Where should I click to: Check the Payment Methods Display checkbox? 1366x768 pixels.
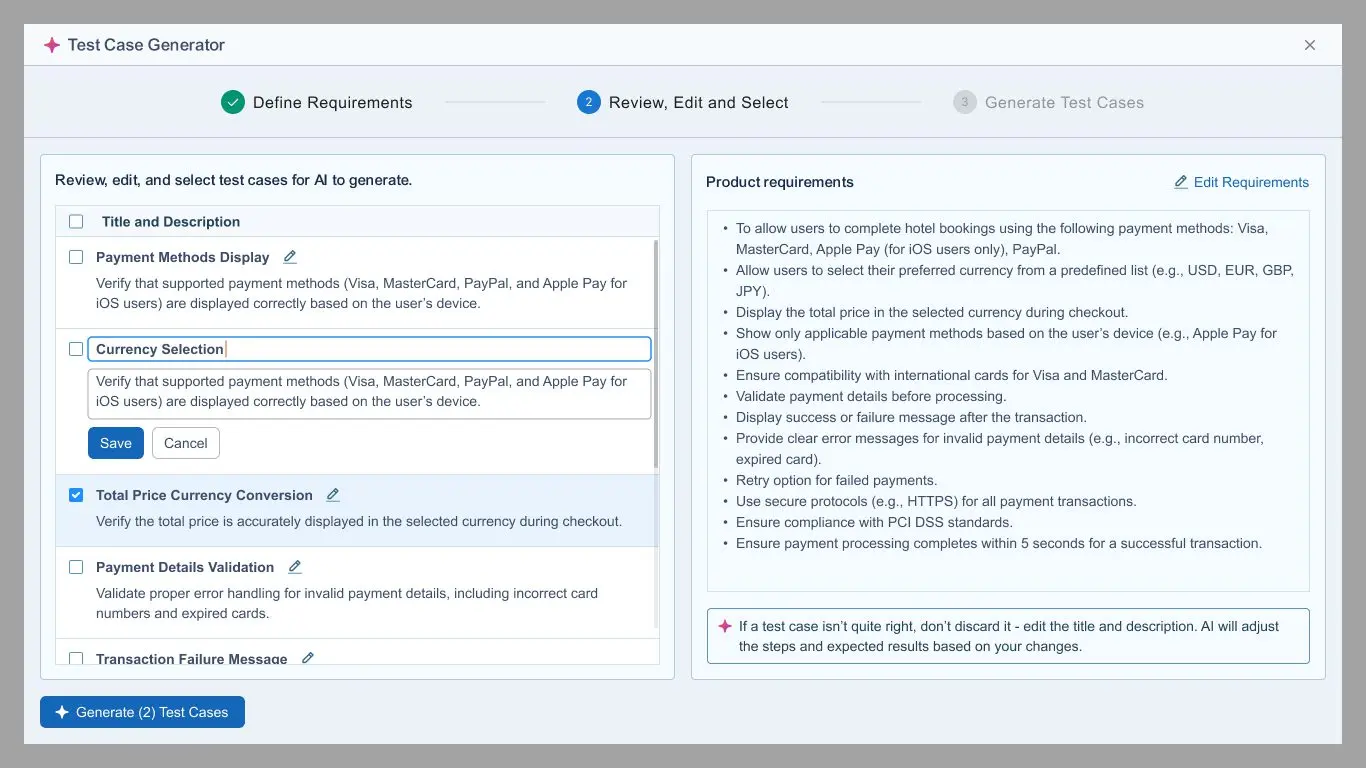(76, 257)
